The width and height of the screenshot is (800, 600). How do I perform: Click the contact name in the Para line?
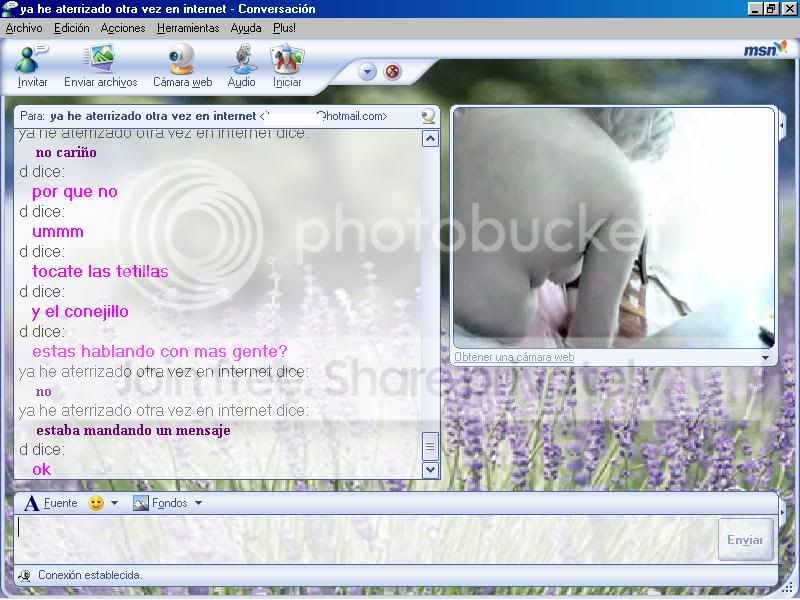[x=153, y=116]
